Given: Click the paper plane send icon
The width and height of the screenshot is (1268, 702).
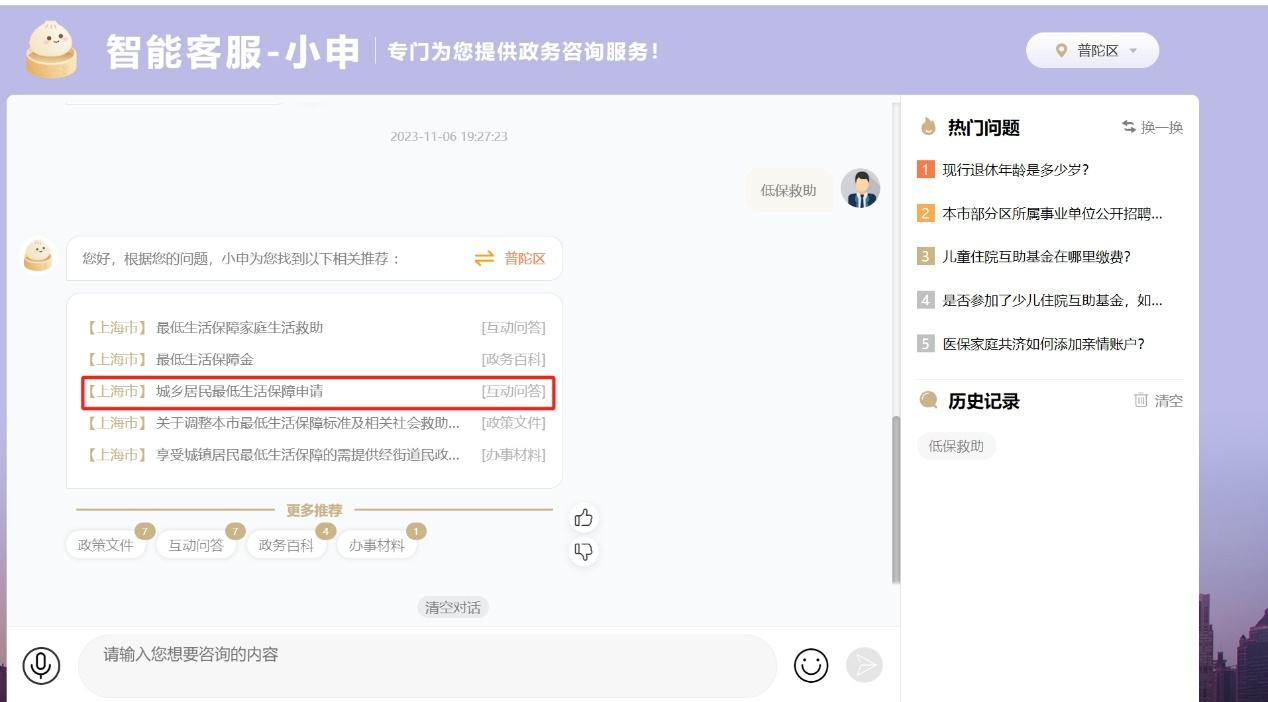Looking at the screenshot, I should point(864,665).
